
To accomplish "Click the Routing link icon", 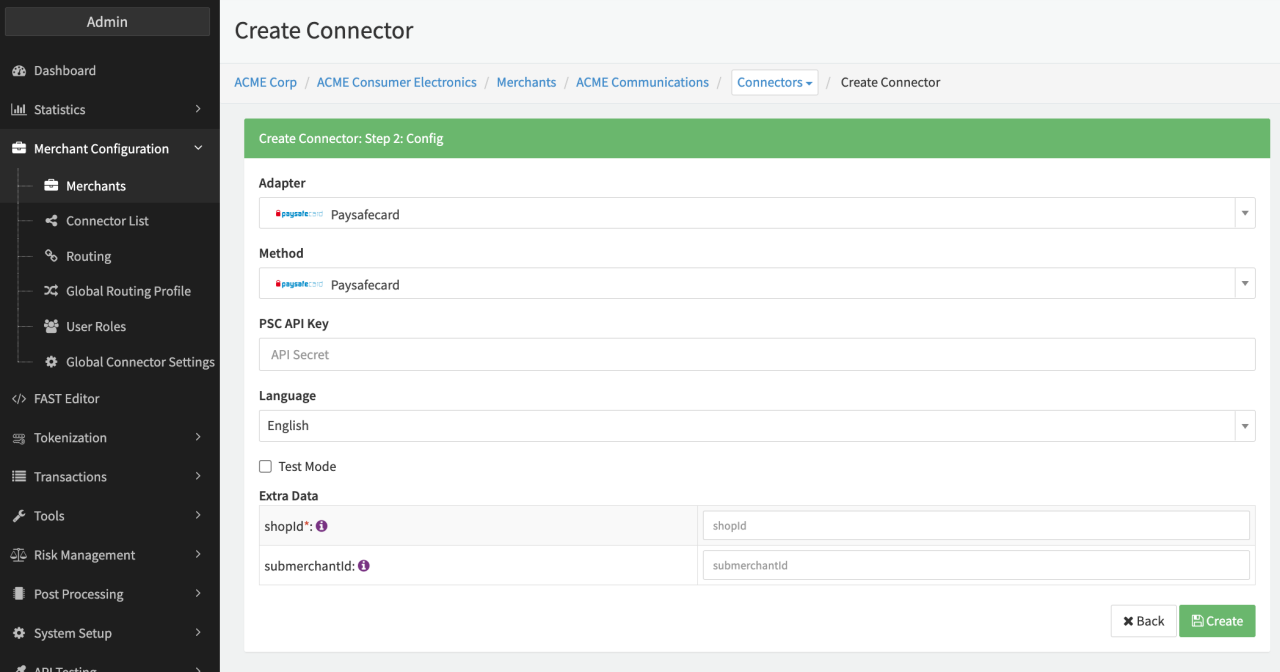I will click(51, 256).
